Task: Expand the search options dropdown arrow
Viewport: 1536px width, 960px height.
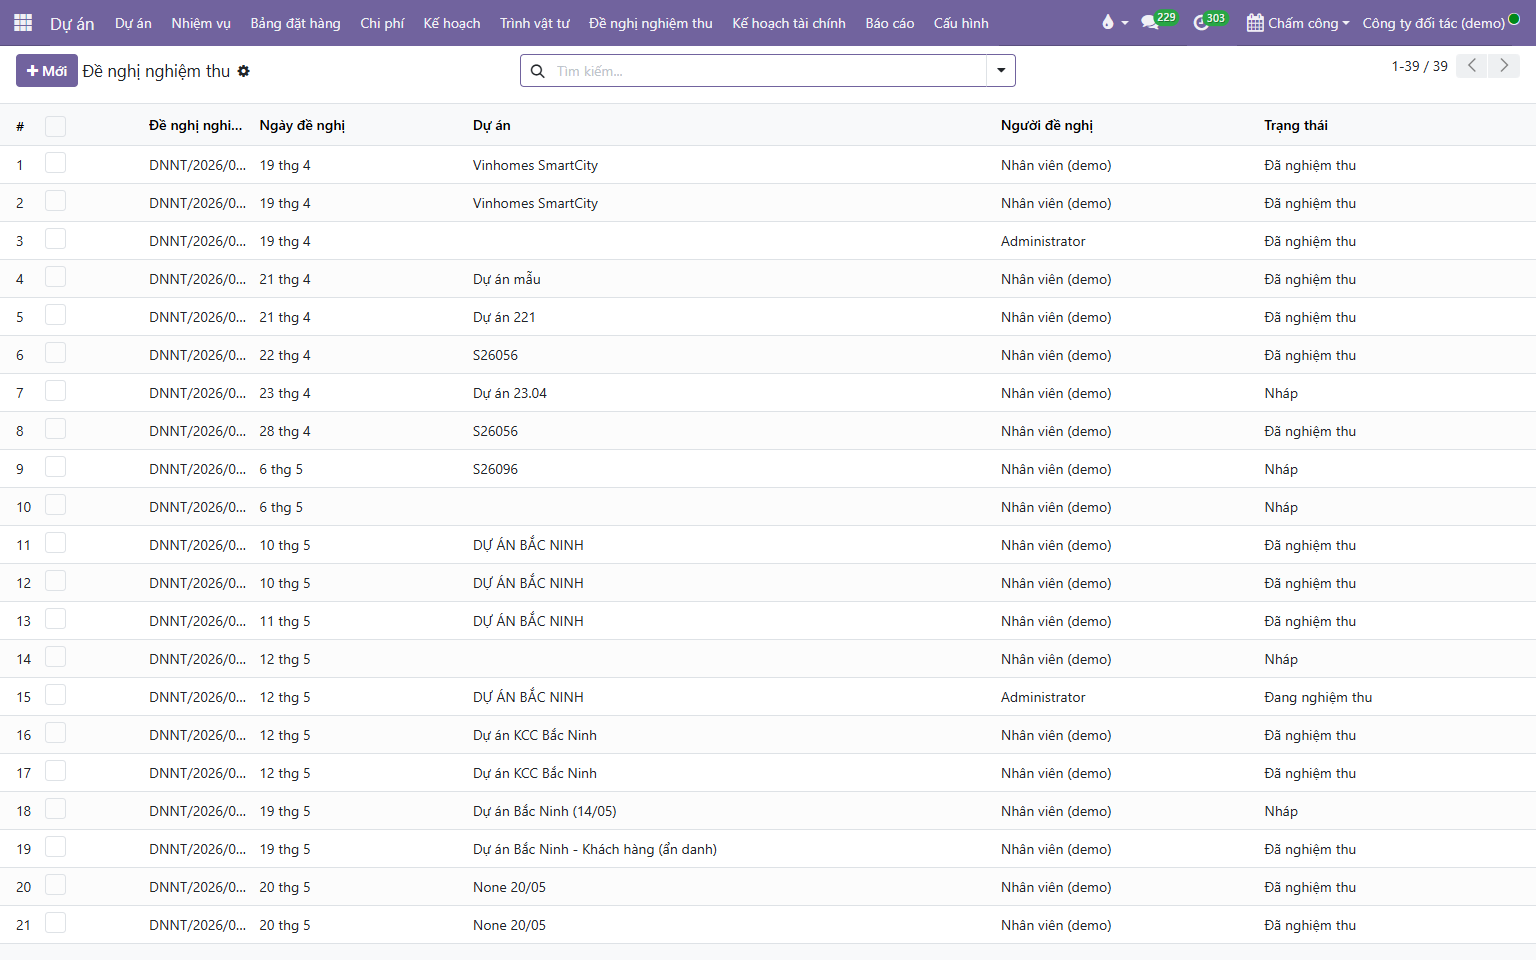Action: coord(1000,71)
